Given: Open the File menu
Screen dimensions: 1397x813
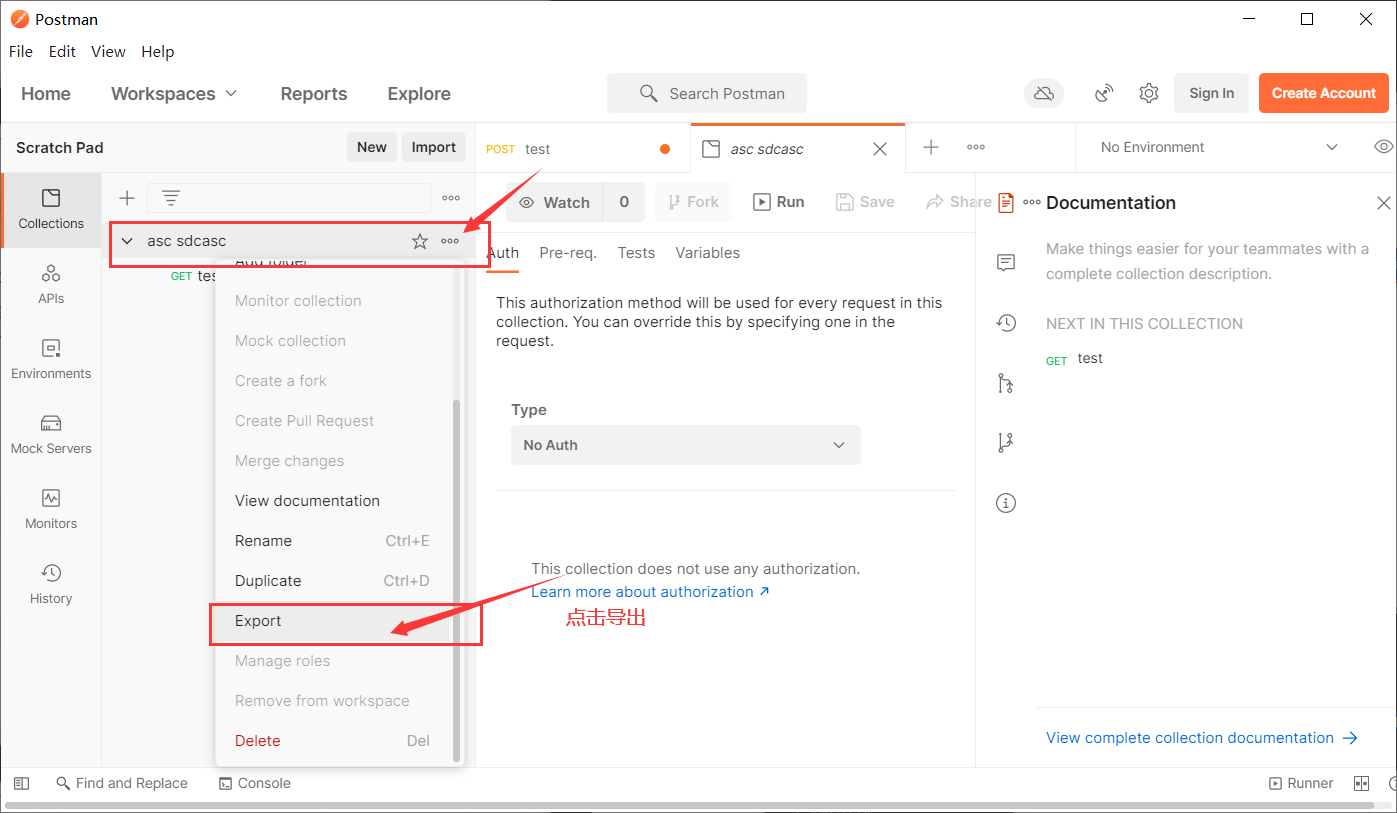Looking at the screenshot, I should coord(21,51).
